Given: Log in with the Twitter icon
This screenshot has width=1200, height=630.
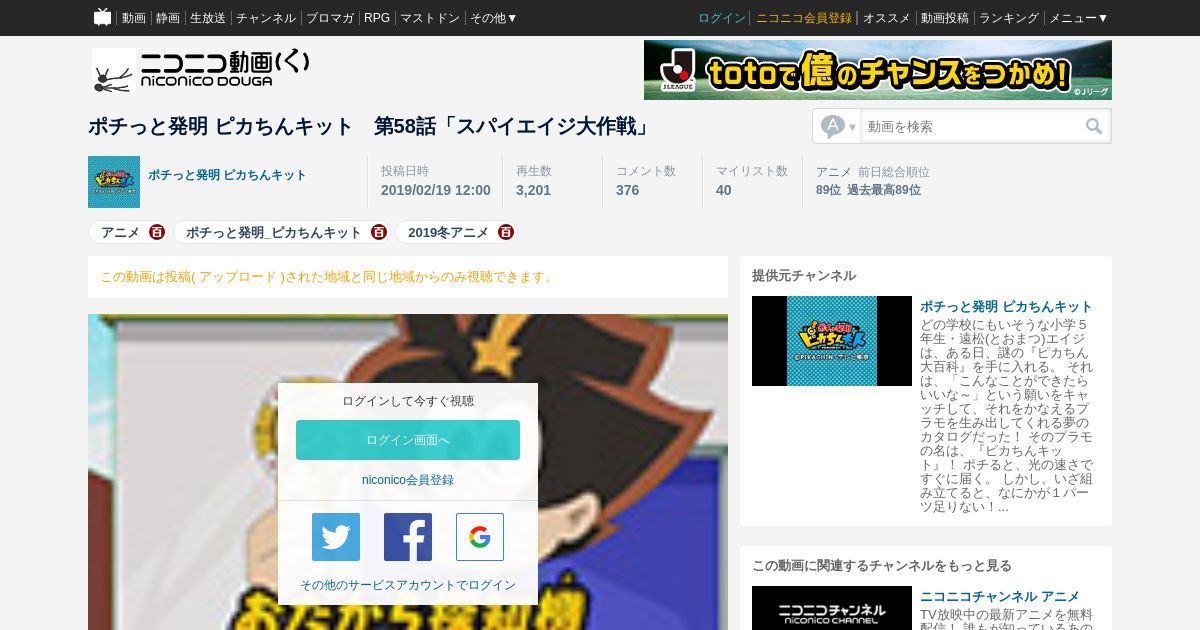Looking at the screenshot, I should click(336, 537).
